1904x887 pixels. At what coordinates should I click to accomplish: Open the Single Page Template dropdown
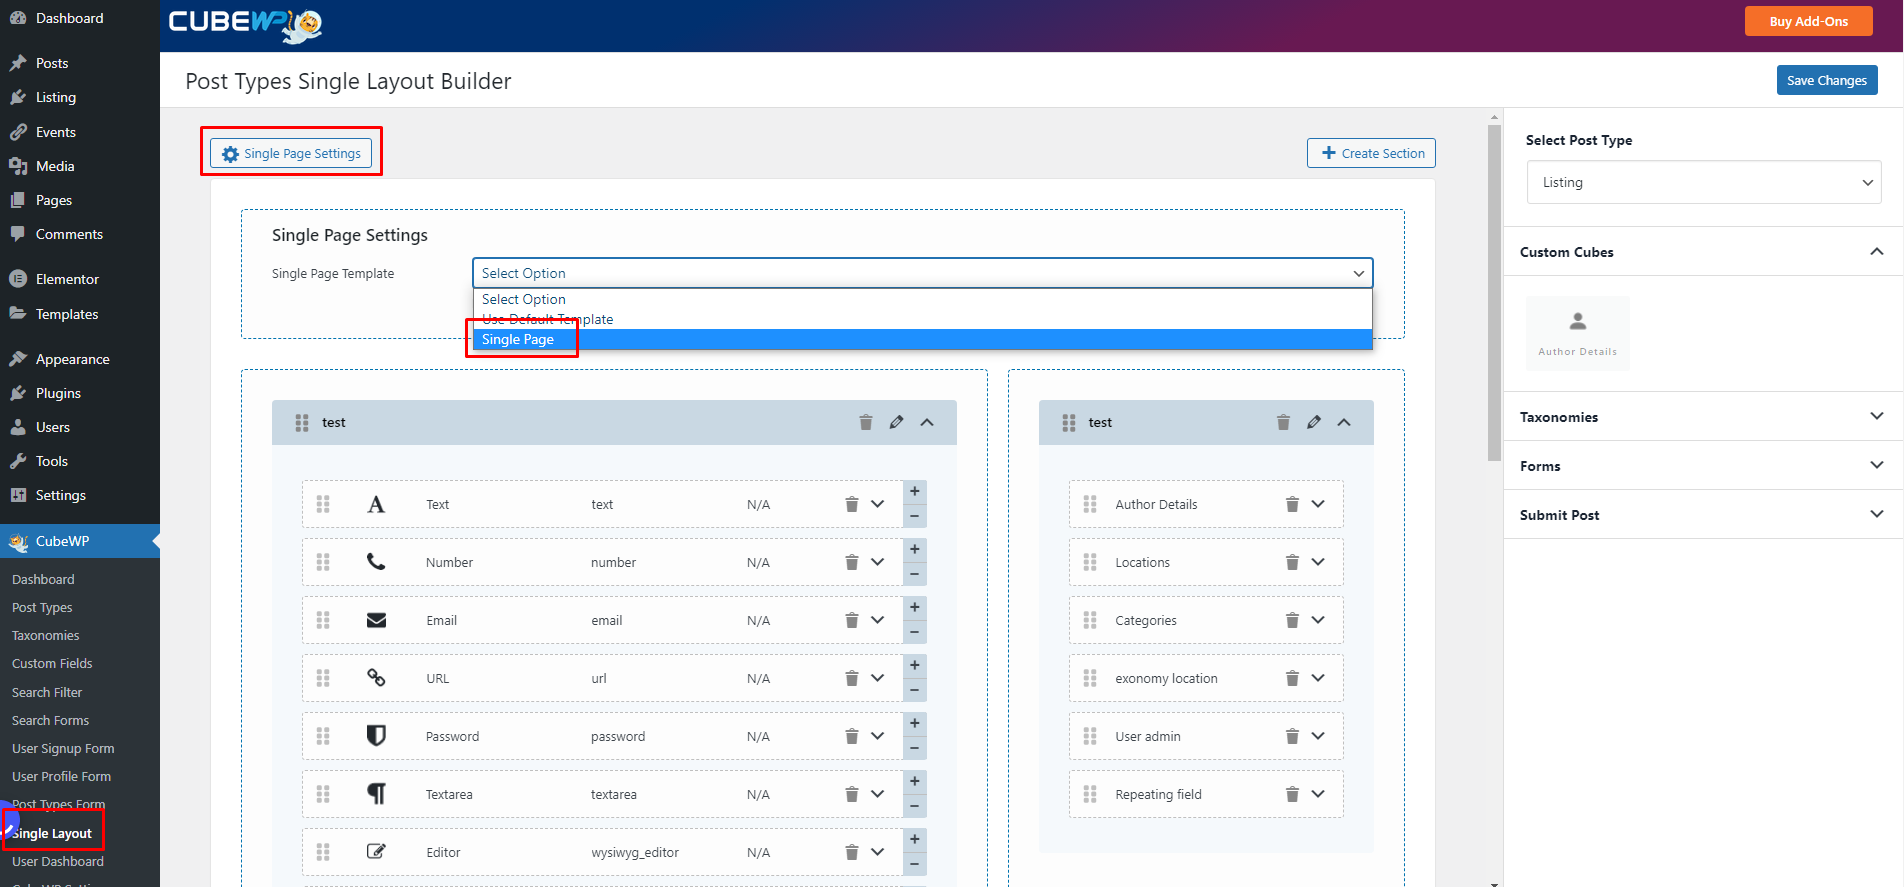click(922, 273)
